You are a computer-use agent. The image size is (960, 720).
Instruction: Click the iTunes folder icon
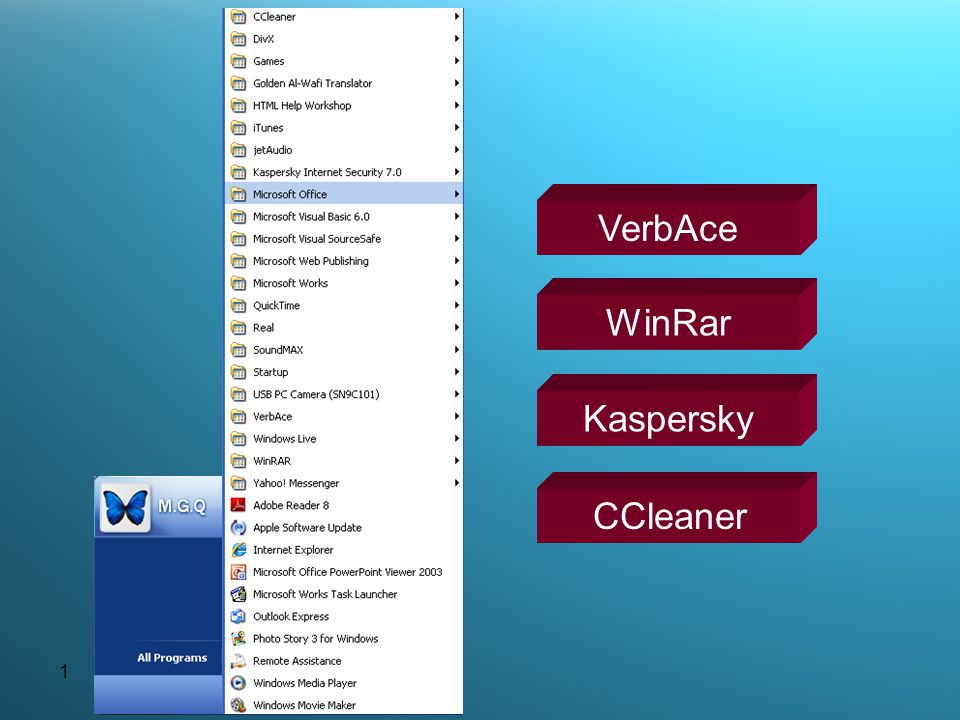238,127
